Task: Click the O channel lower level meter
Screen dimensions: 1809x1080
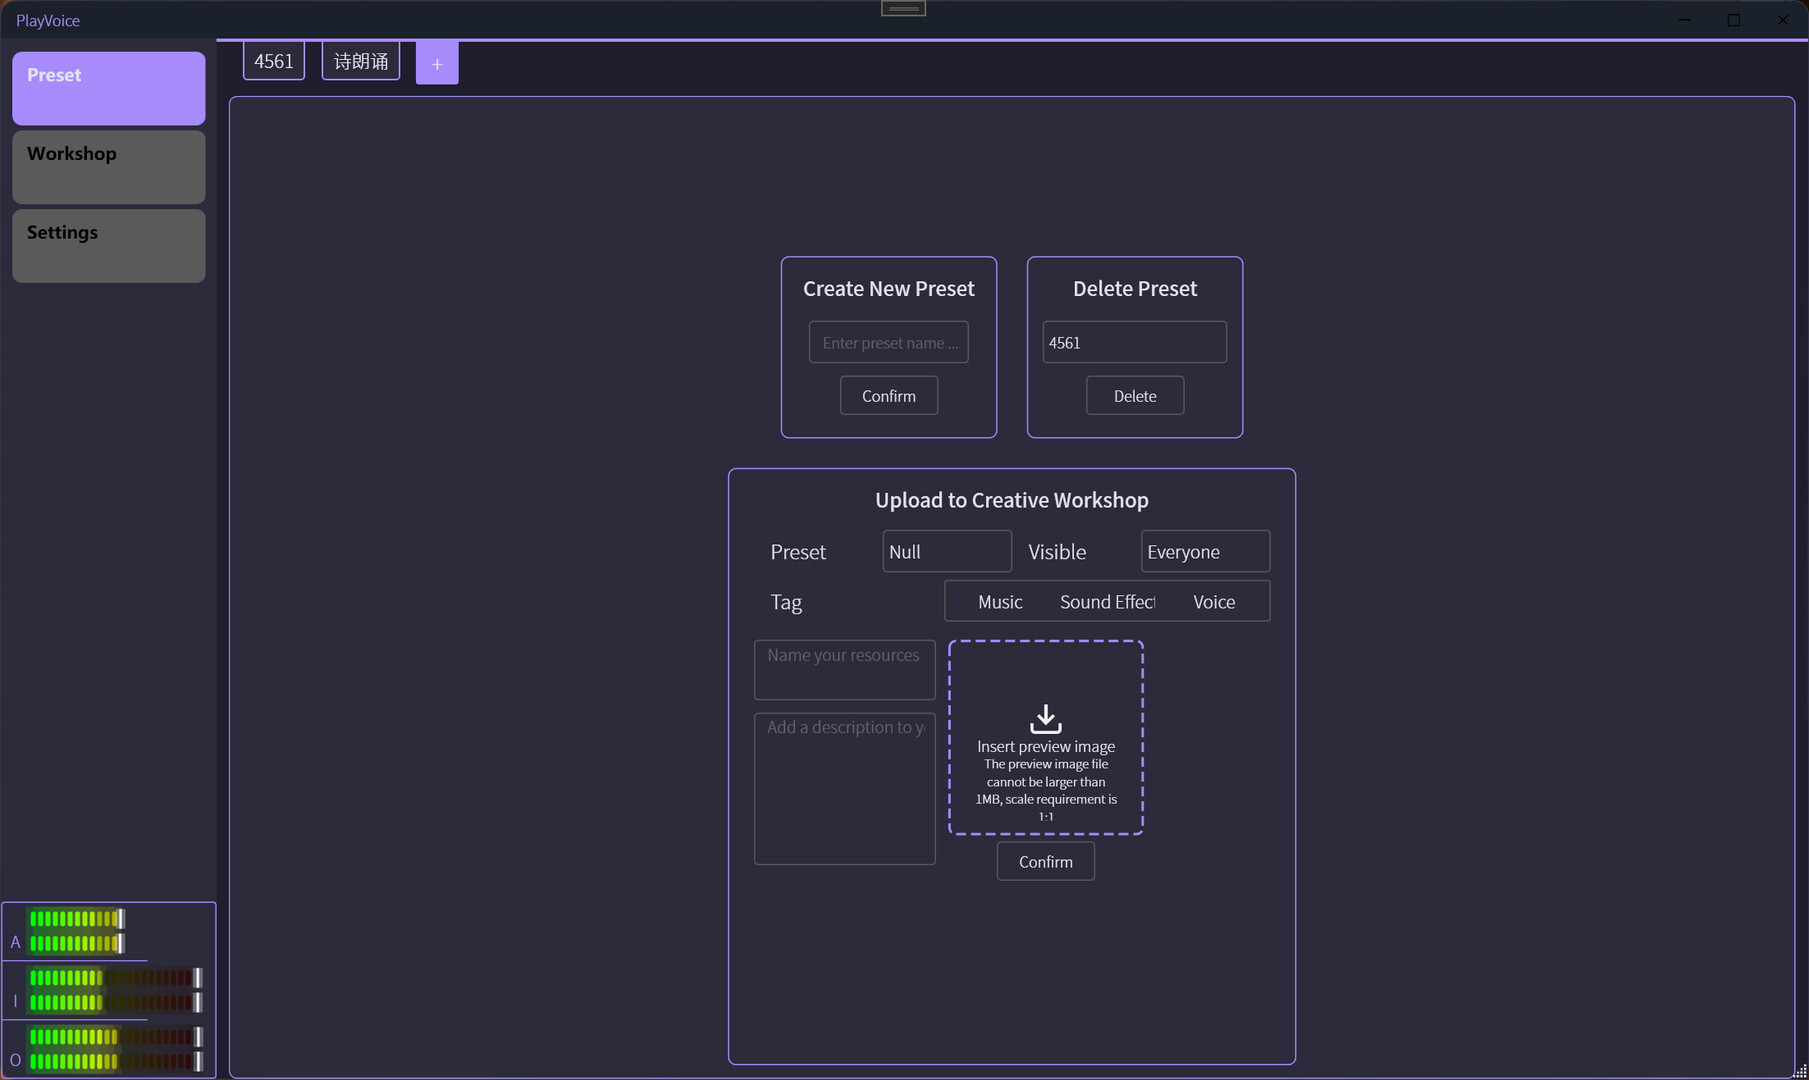Action: click(x=115, y=1061)
